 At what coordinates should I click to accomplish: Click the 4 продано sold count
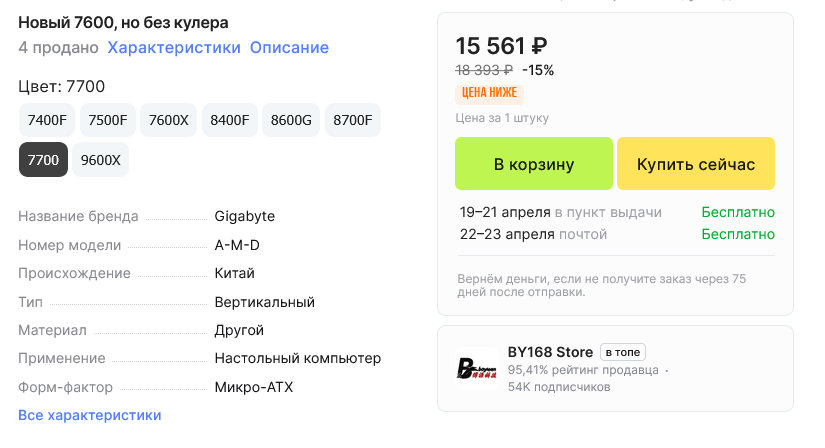click(x=58, y=48)
